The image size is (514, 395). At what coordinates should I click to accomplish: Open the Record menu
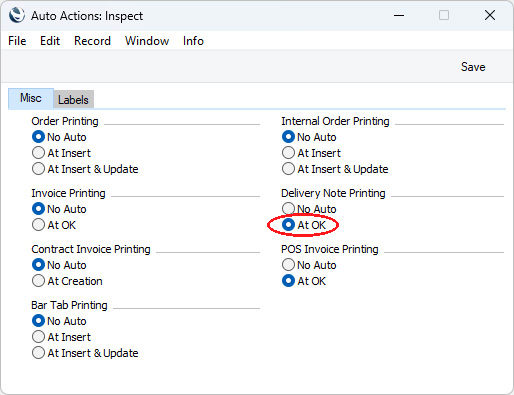(x=92, y=41)
